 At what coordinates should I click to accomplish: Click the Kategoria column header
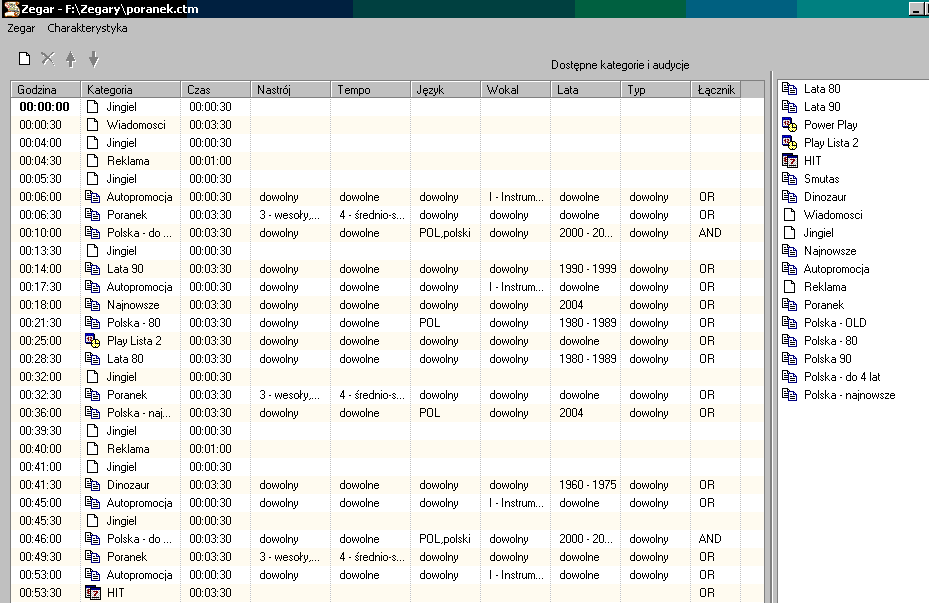[130, 89]
